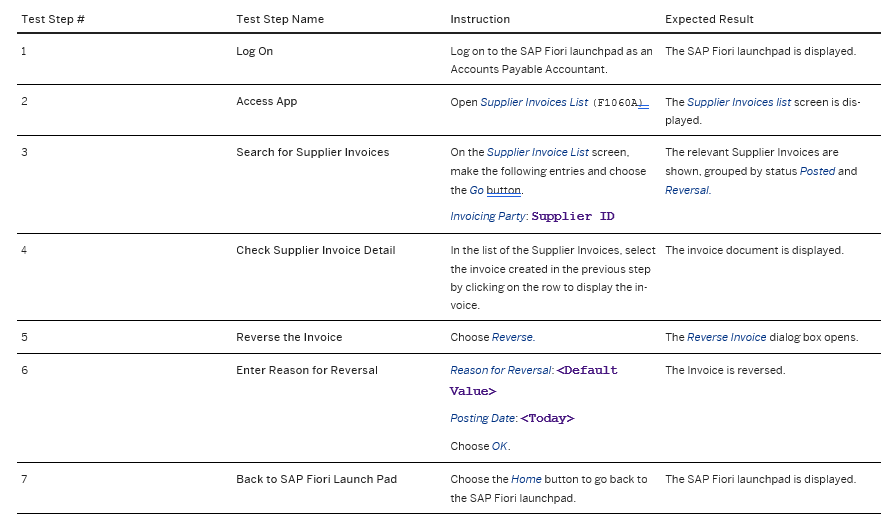Click the F1060A app code text
Screen dimensions: 881x523
coord(617,103)
